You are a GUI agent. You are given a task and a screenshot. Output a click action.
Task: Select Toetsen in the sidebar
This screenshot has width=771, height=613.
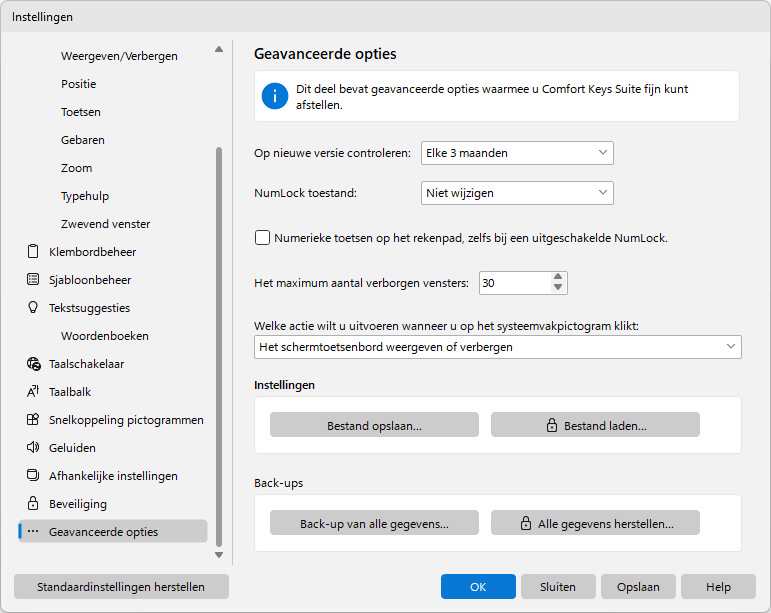coord(81,112)
